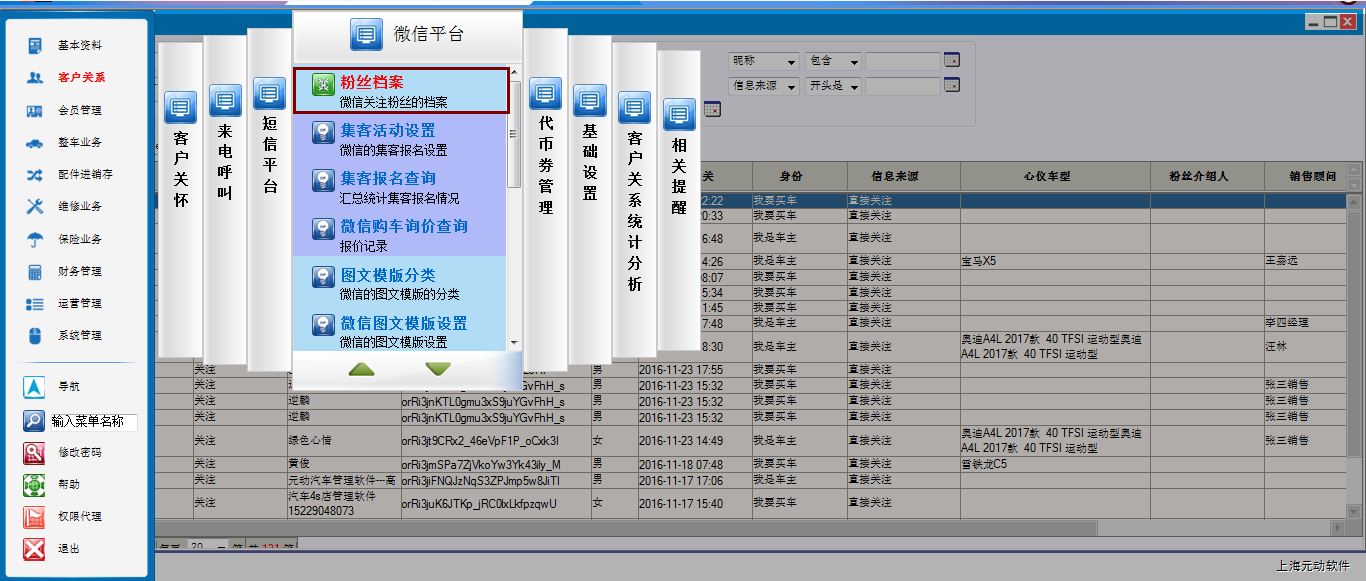Click green down arrow in menu panel
This screenshot has width=1366, height=581.
438,369
